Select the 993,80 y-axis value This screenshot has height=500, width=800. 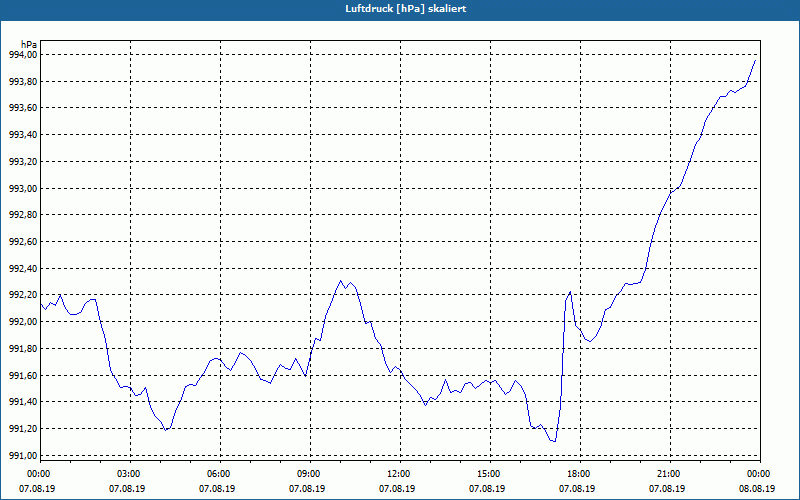pos(23,82)
